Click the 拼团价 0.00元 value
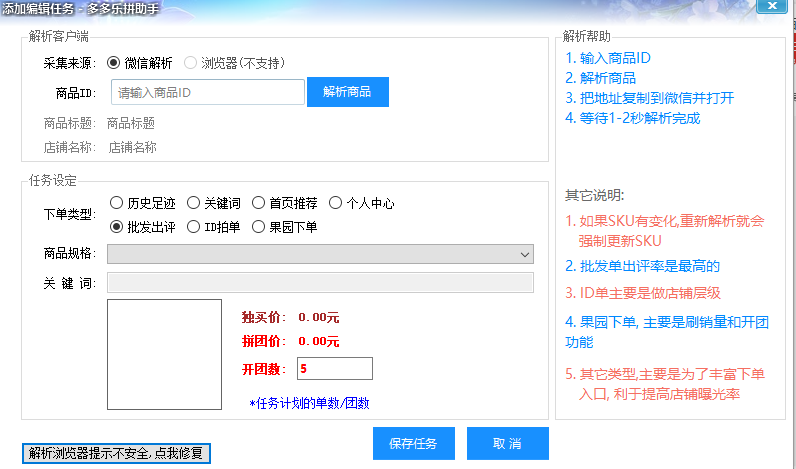This screenshot has height=469, width=796. click(319, 342)
